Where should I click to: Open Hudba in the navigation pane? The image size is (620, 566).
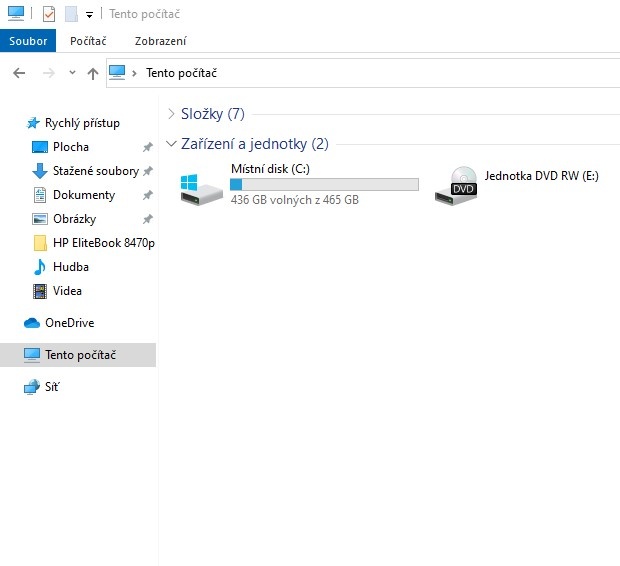tap(71, 267)
